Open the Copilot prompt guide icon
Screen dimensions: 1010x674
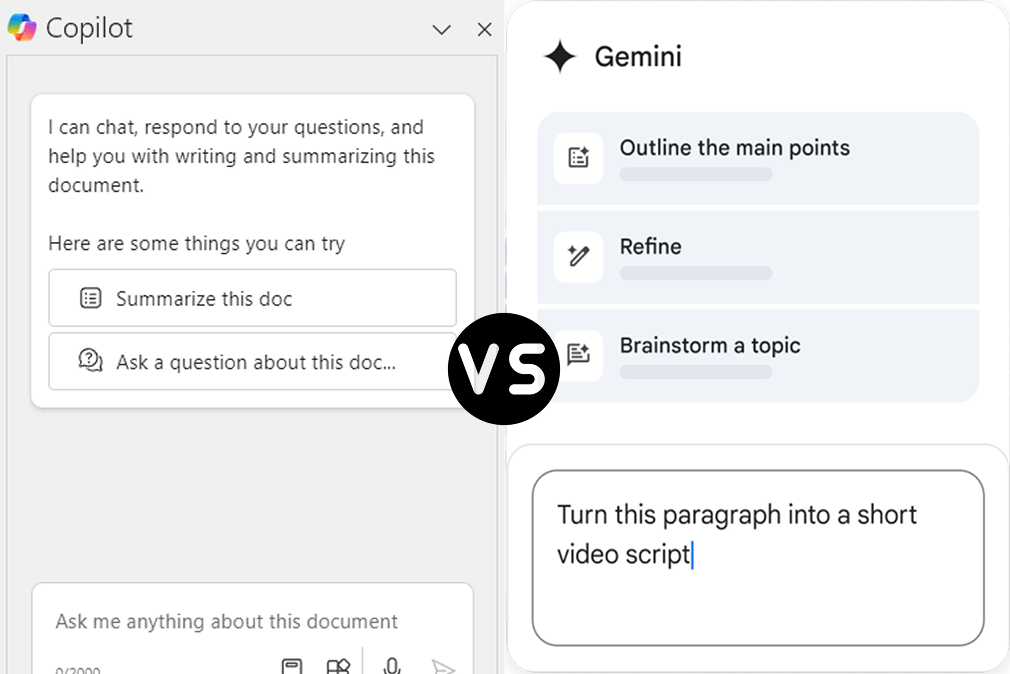coord(292,666)
